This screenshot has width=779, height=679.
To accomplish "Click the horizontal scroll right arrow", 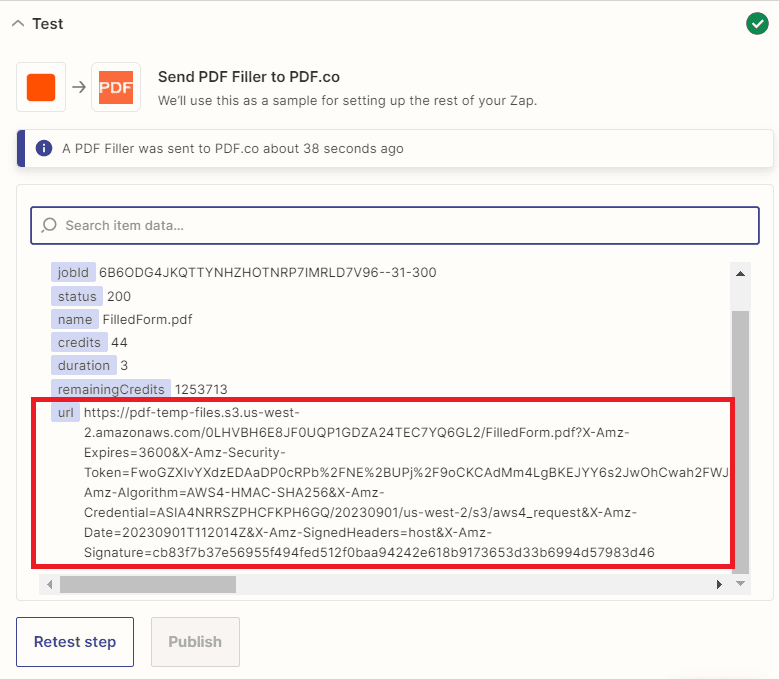I will 719,584.
